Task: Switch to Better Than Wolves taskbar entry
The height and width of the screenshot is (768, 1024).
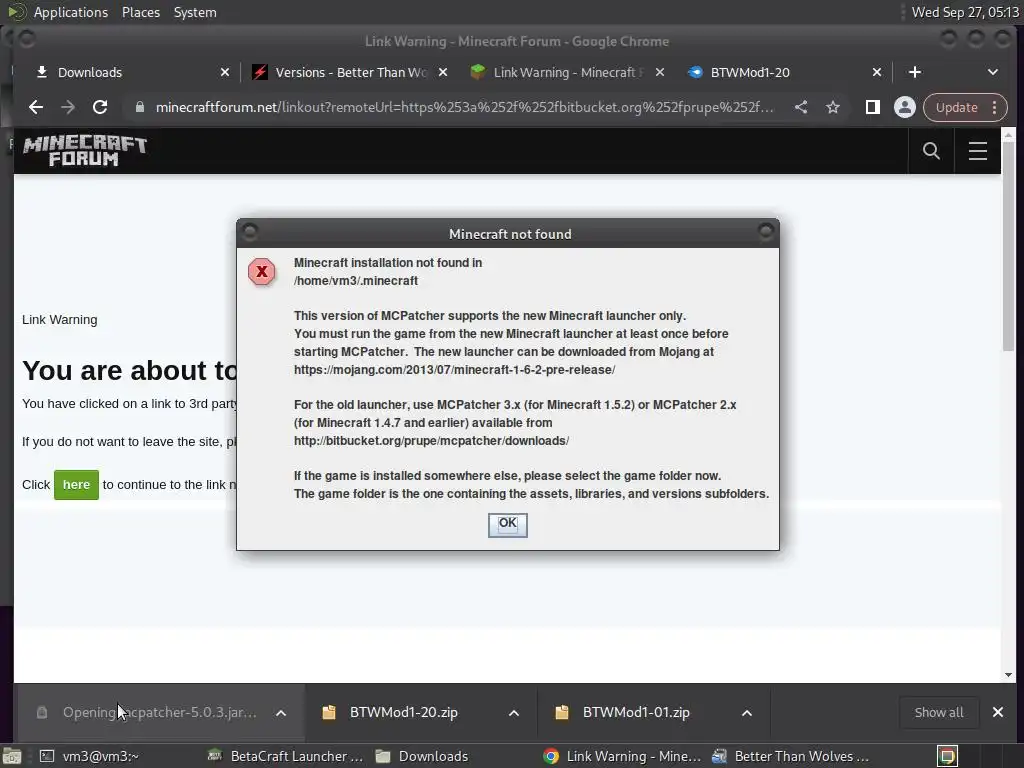Action: pos(790,756)
